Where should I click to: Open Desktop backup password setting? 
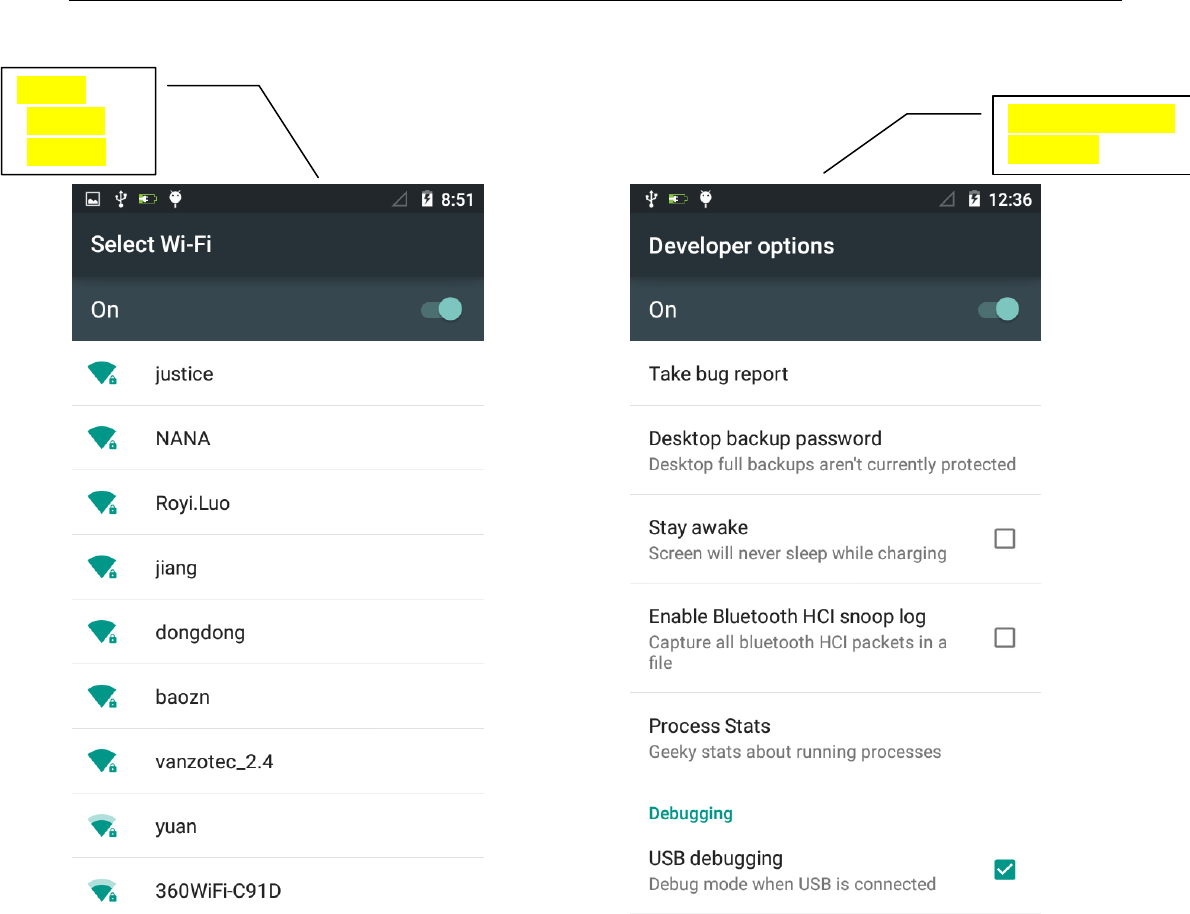[835, 450]
